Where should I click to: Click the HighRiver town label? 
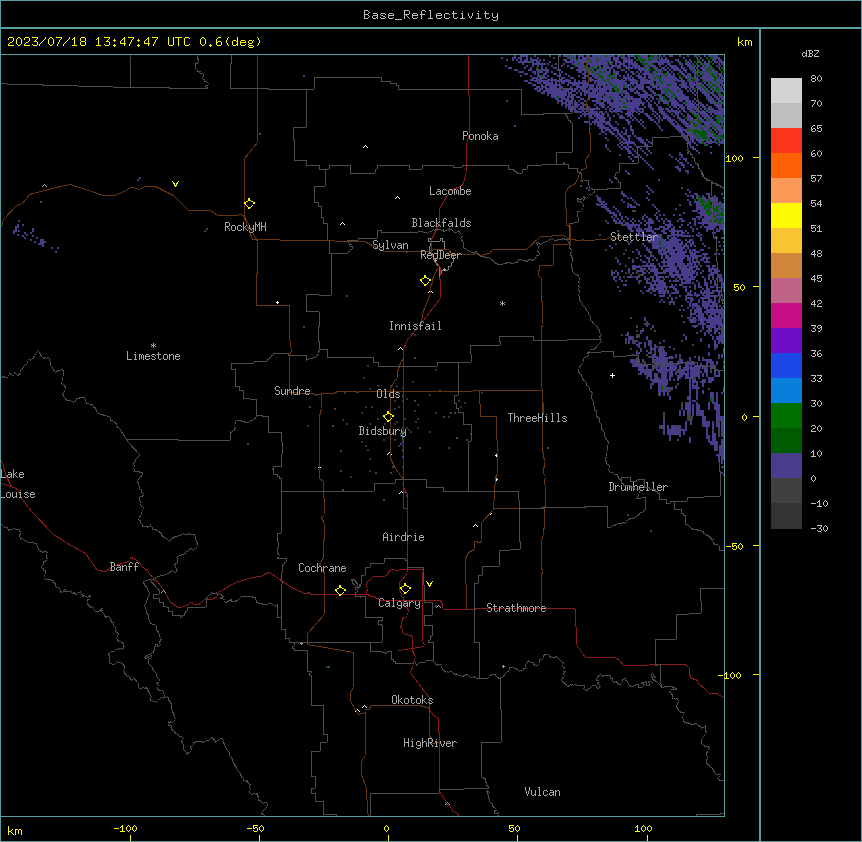coord(430,743)
